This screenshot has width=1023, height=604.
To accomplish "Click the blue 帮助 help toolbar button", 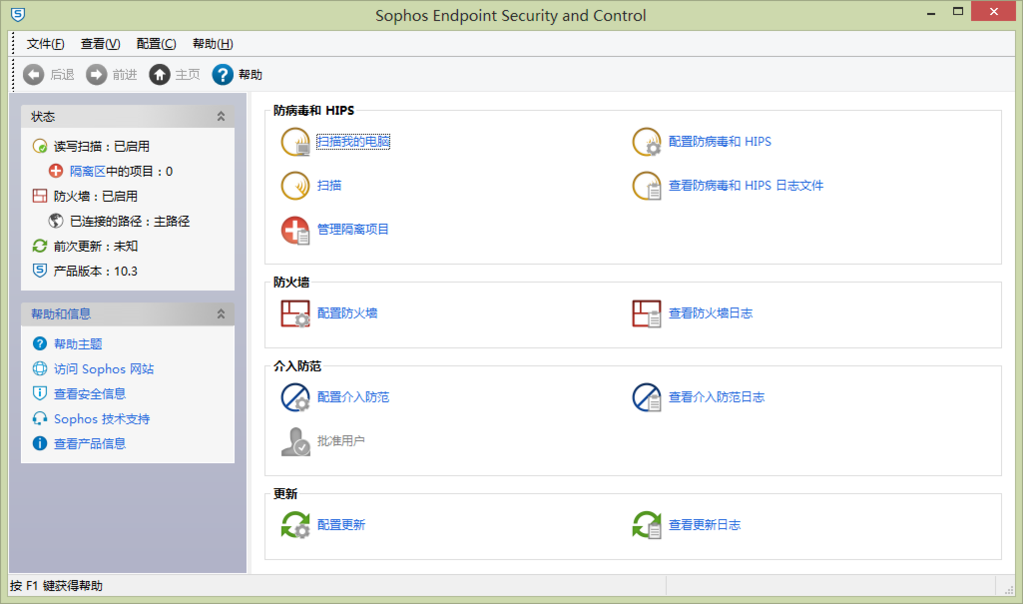I will (237, 74).
